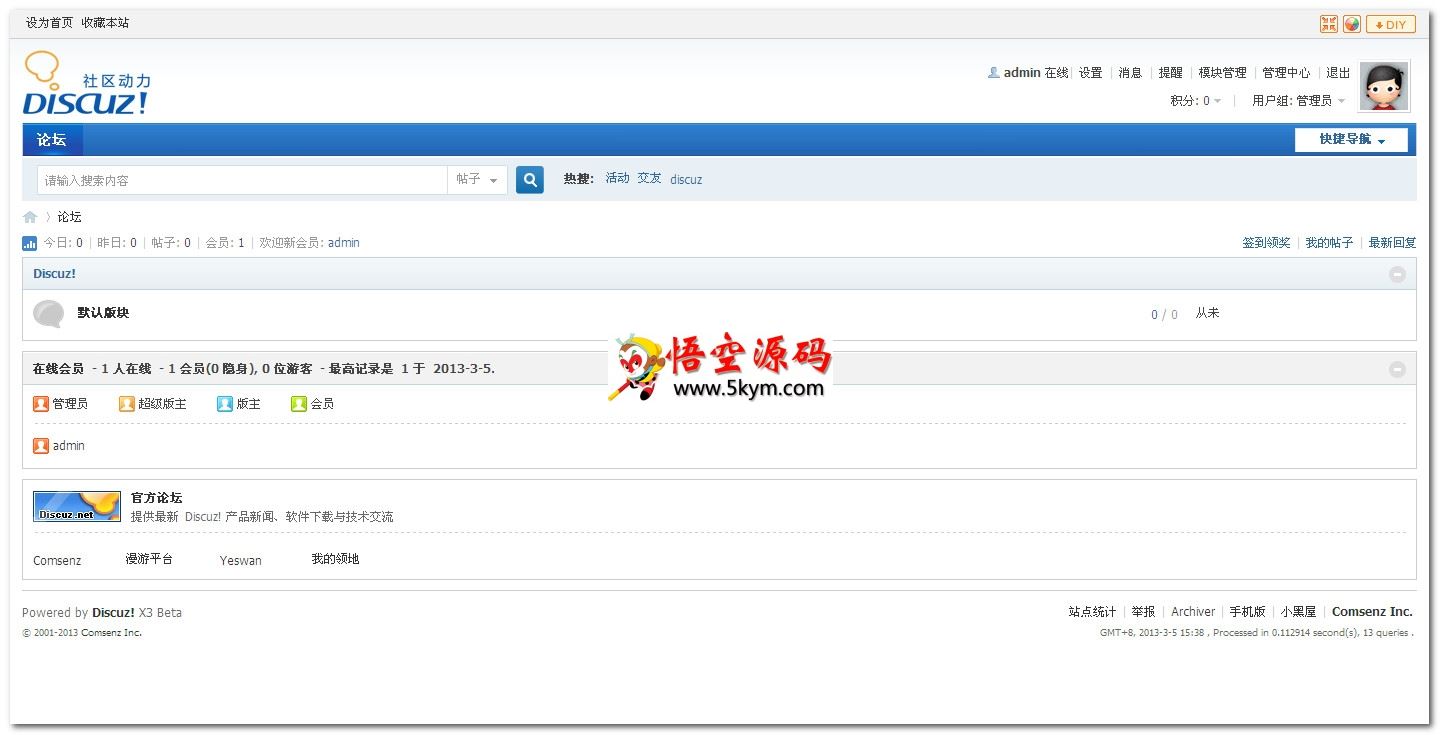The height and width of the screenshot is (735, 1440).
Task: Click the home icon in breadcrumb
Action: (30, 217)
